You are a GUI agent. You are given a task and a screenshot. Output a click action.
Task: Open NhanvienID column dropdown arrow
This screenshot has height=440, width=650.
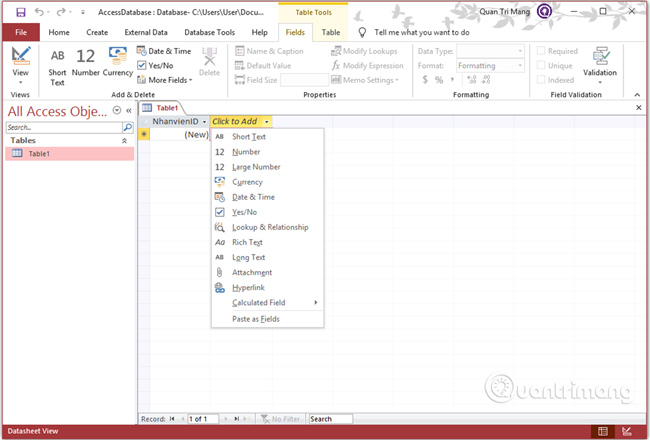pos(204,122)
